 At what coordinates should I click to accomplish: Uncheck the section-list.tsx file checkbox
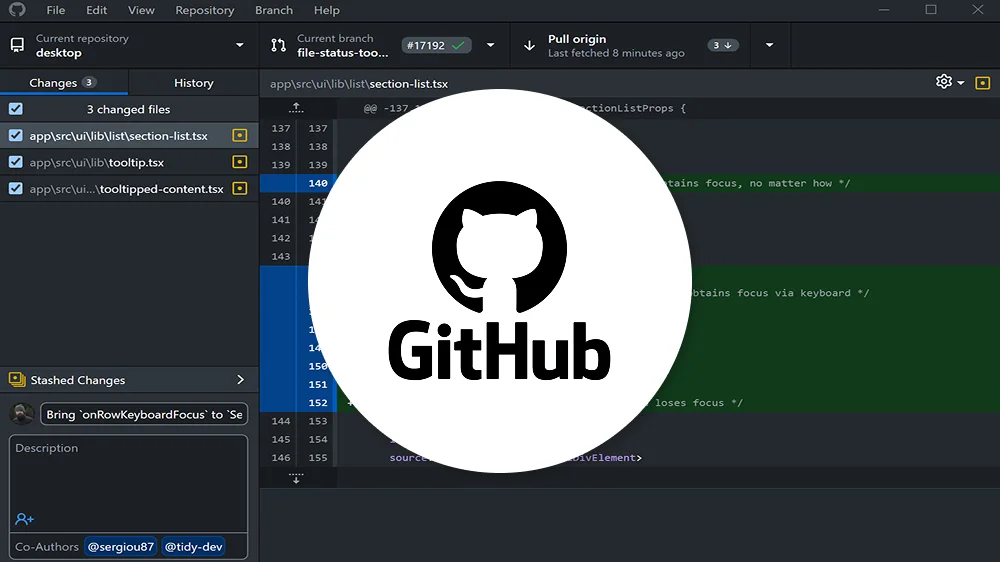[x=16, y=135]
